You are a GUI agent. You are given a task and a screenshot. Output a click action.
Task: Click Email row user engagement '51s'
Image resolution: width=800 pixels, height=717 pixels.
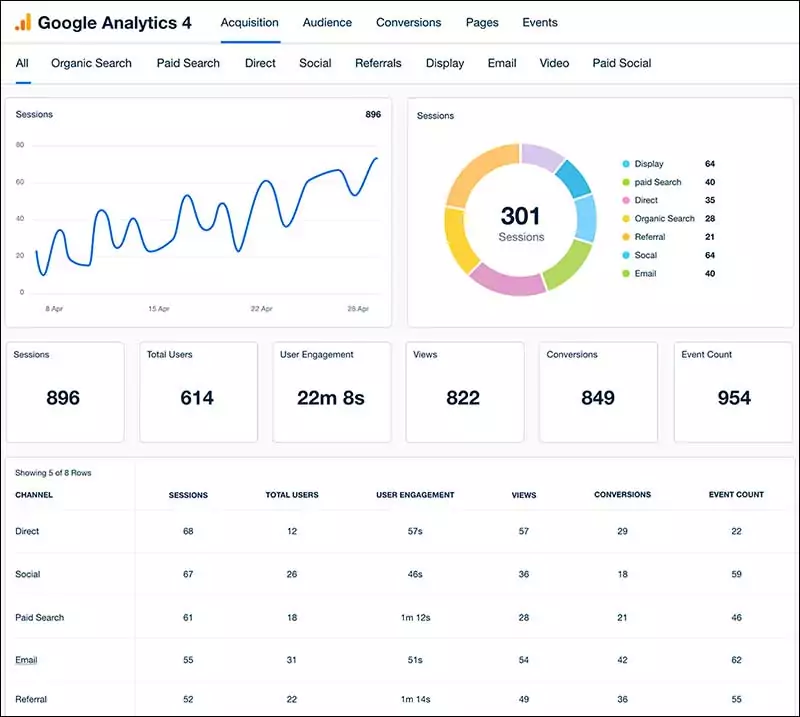coord(415,660)
